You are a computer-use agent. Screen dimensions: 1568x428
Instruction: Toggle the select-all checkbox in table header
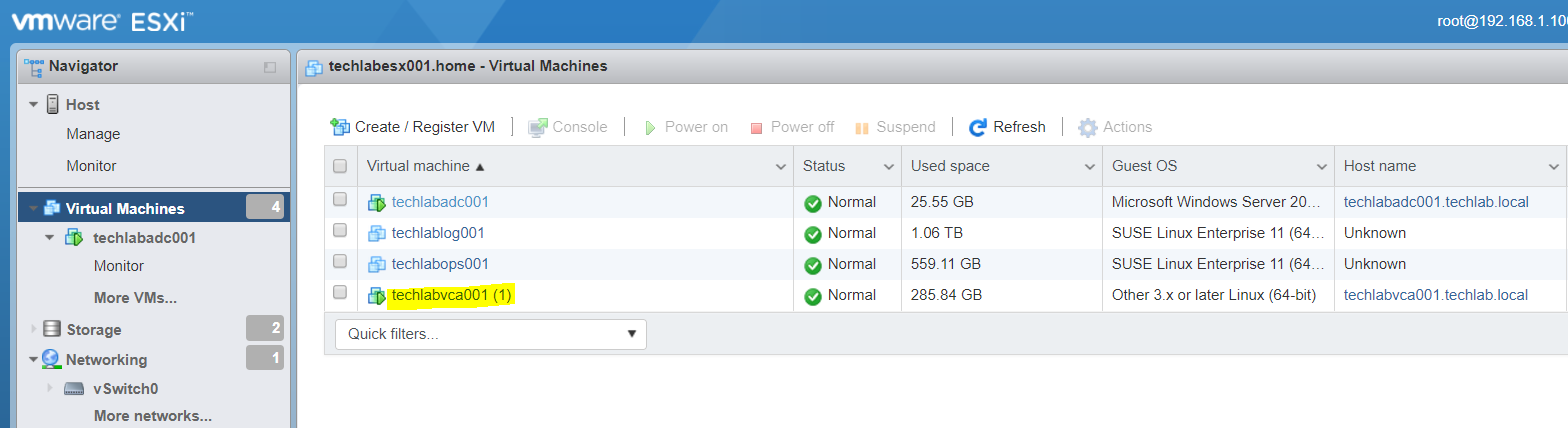click(340, 166)
